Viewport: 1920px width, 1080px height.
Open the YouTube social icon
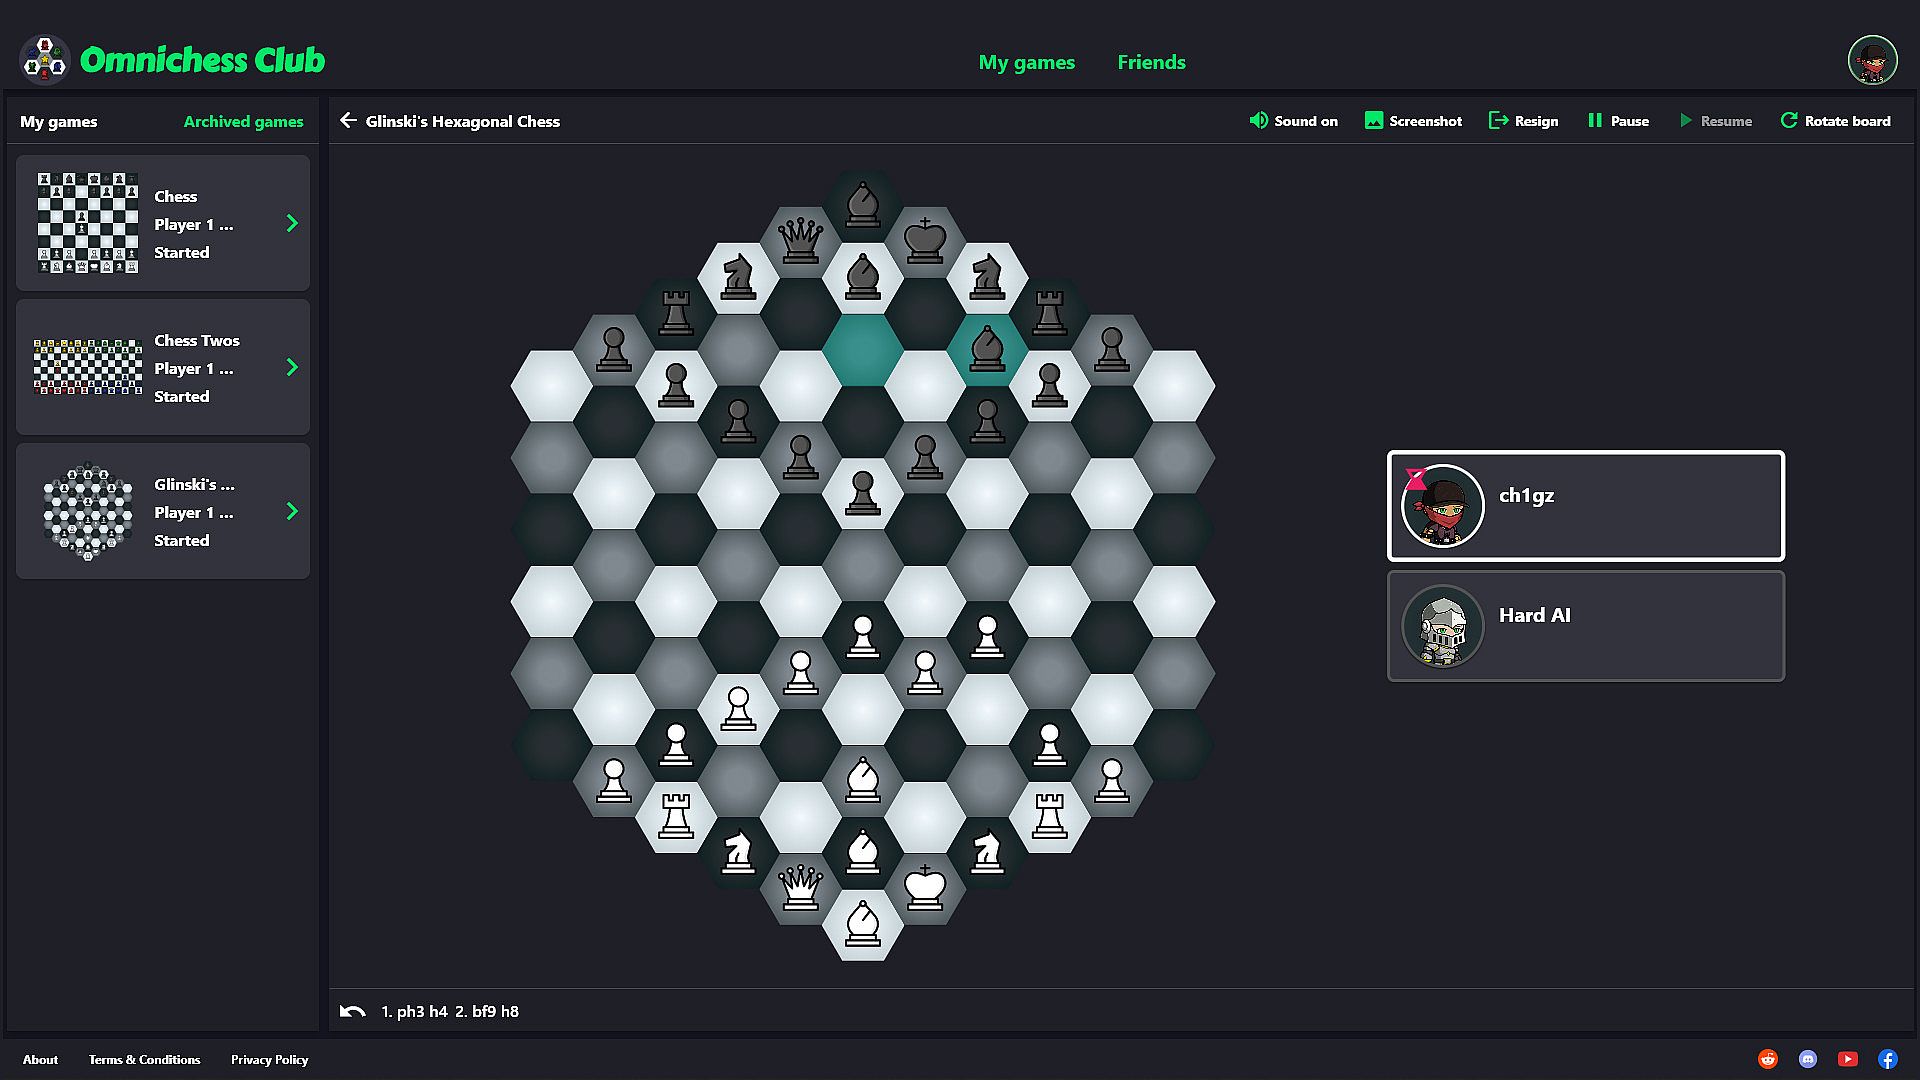[x=1848, y=1059]
